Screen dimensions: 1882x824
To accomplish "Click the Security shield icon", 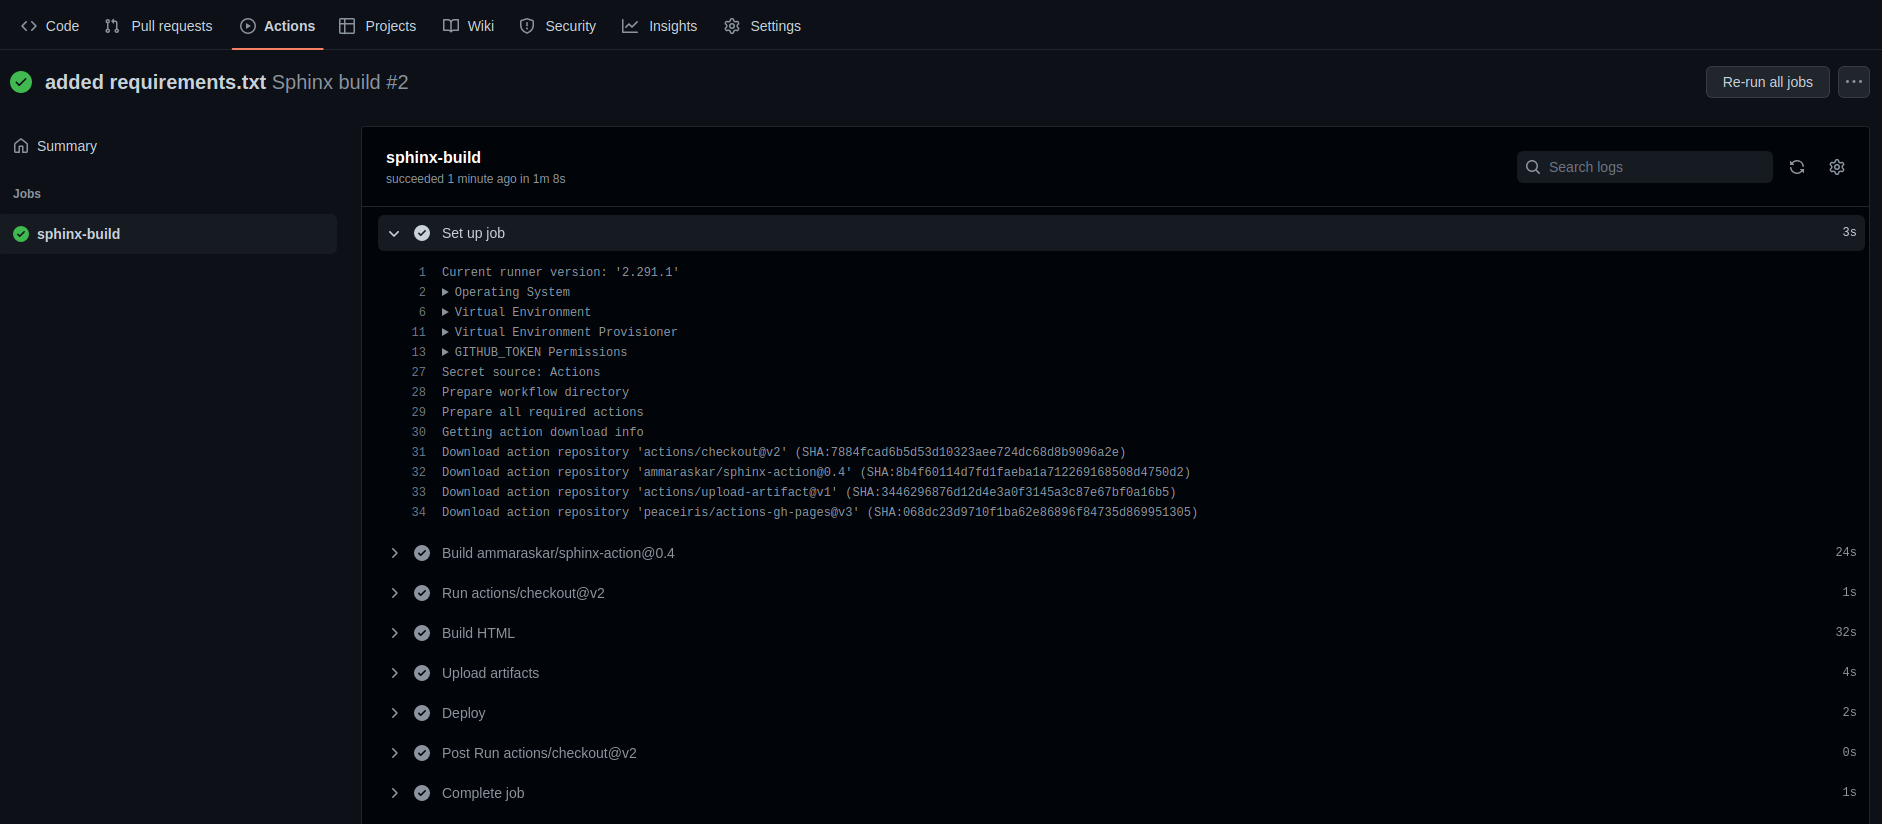I will 527,26.
